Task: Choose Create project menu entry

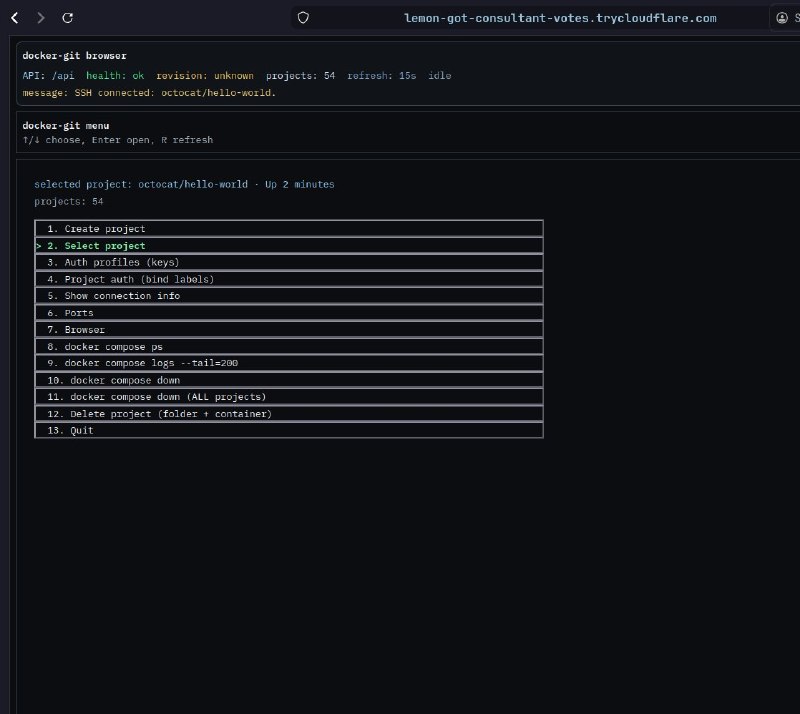Action: [x=289, y=229]
